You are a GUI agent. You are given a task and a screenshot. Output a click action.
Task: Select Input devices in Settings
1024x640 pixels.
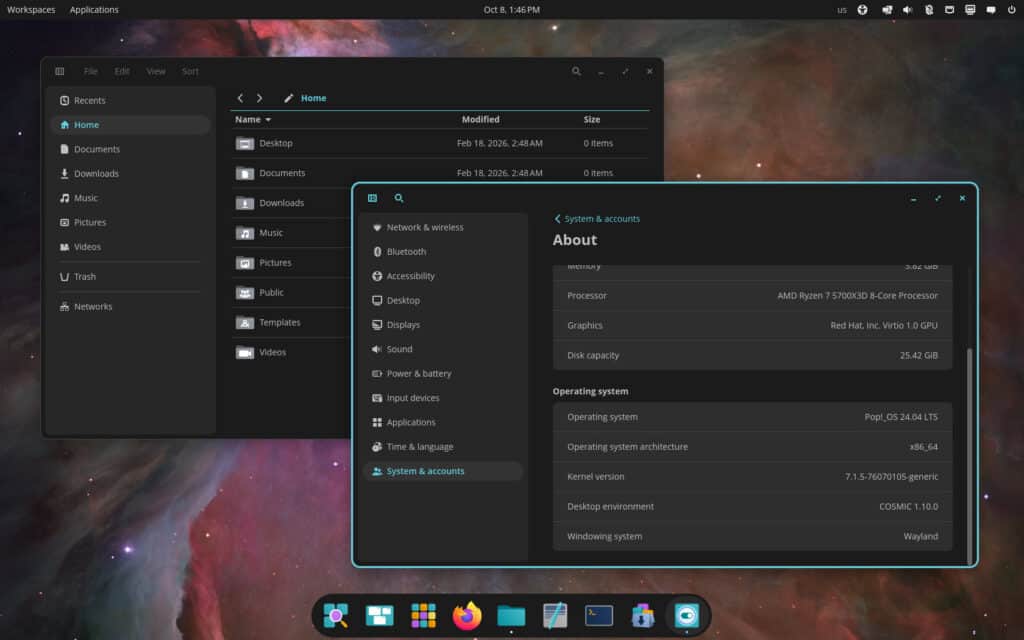[443, 398]
